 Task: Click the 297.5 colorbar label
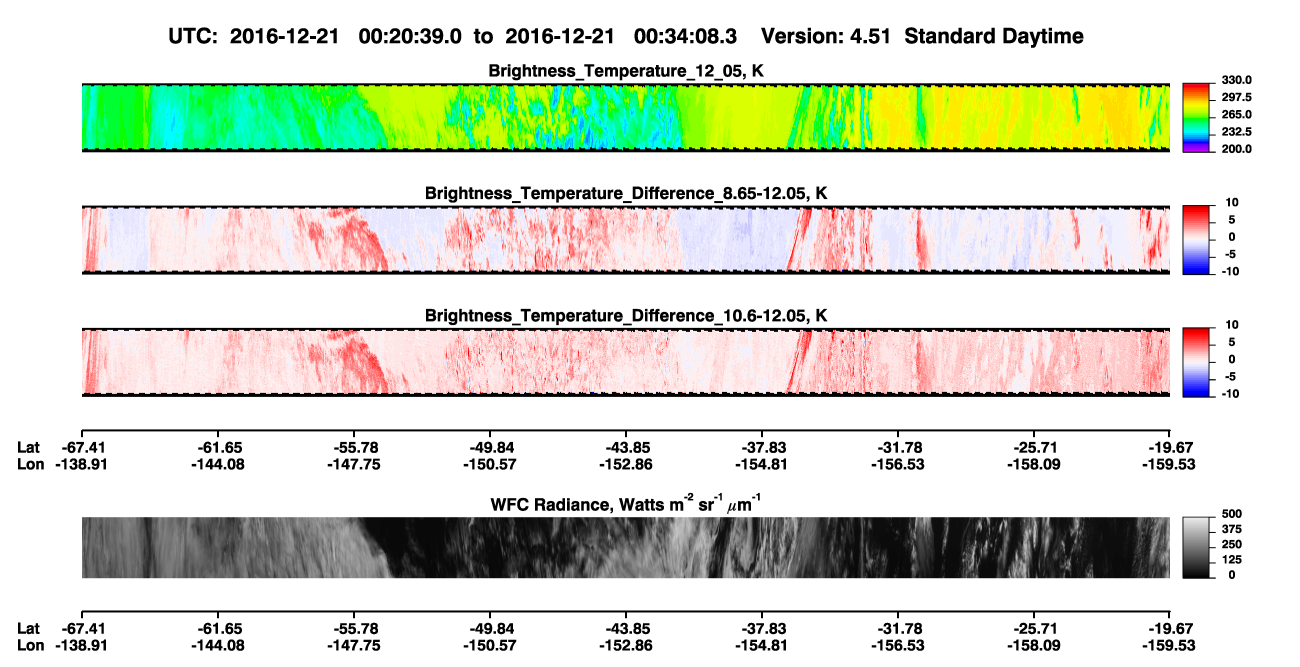click(1235, 98)
